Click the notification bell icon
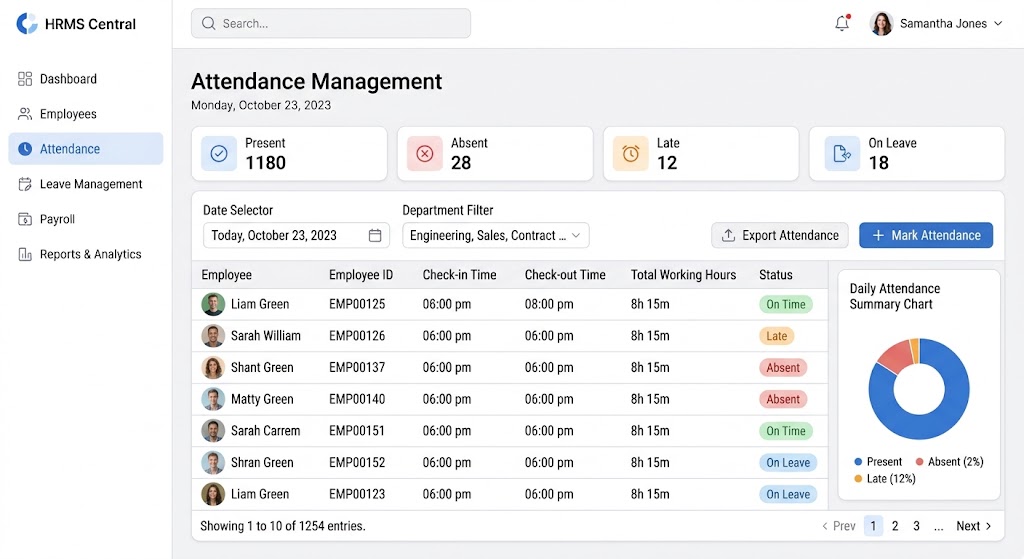Image resolution: width=1024 pixels, height=559 pixels. [842, 24]
